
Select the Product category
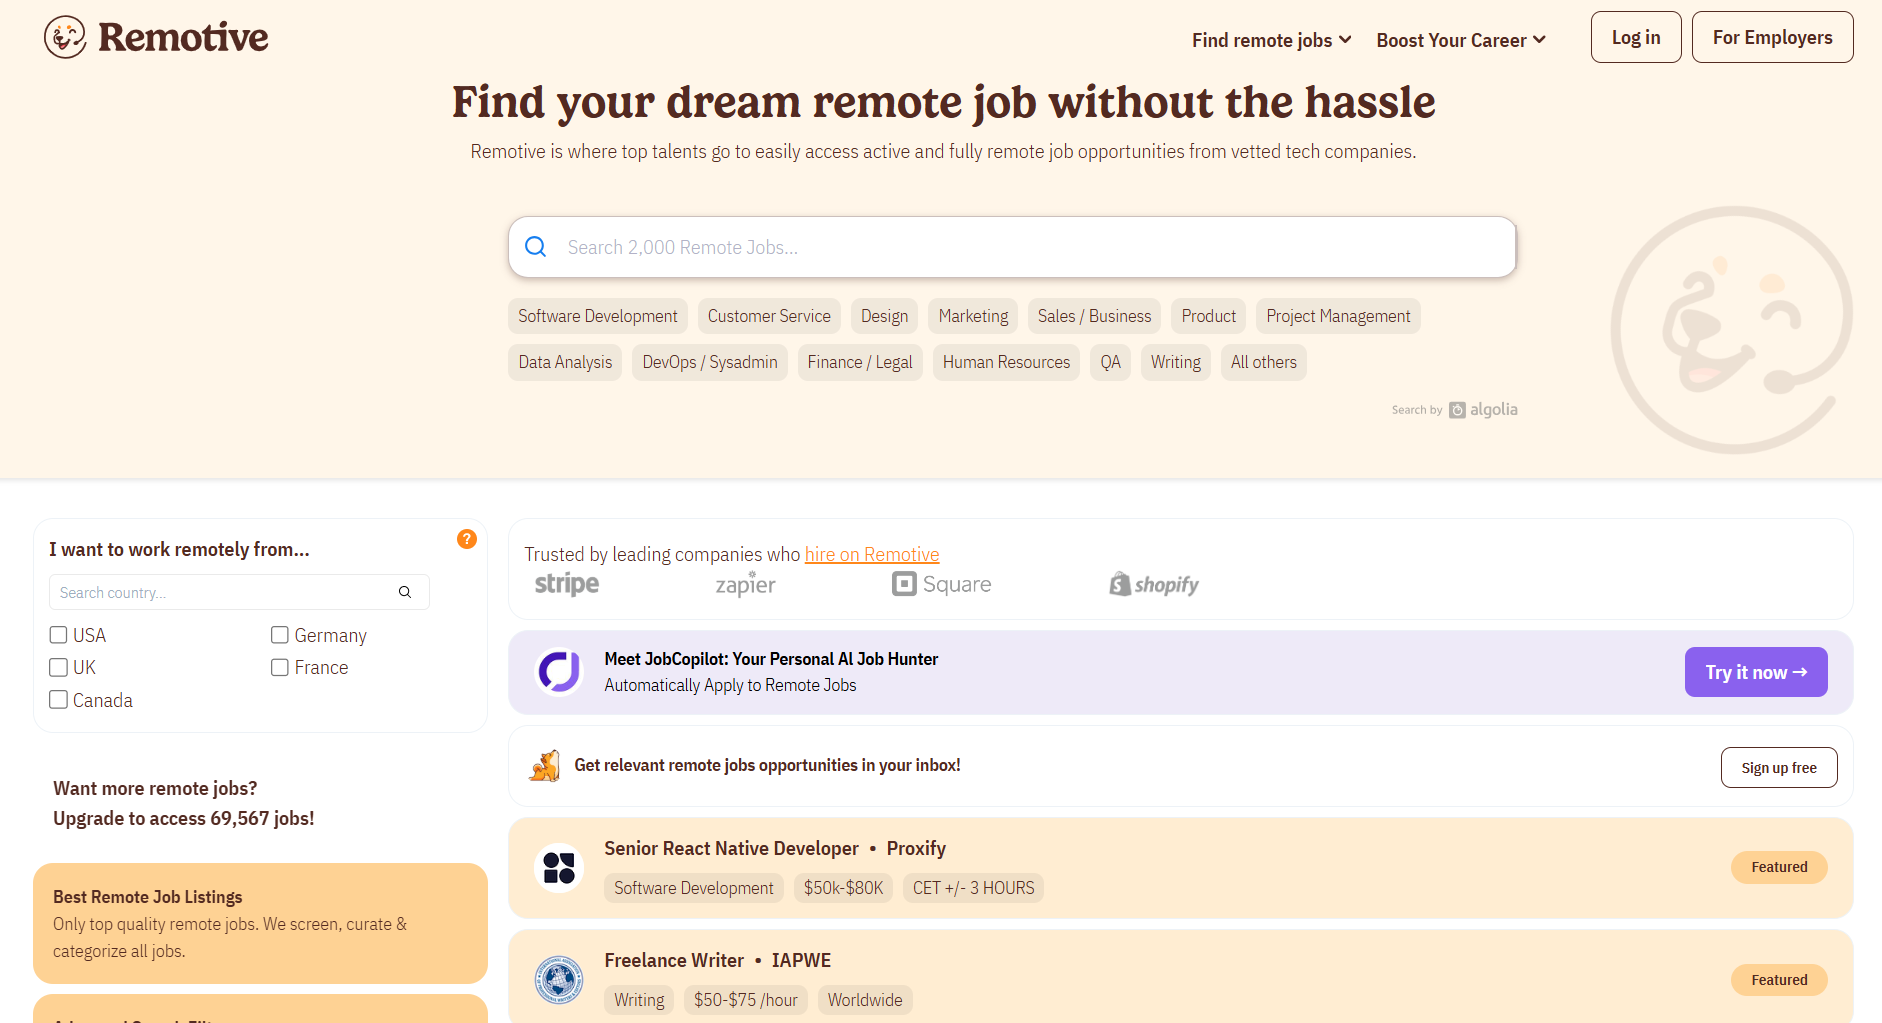pos(1209,316)
